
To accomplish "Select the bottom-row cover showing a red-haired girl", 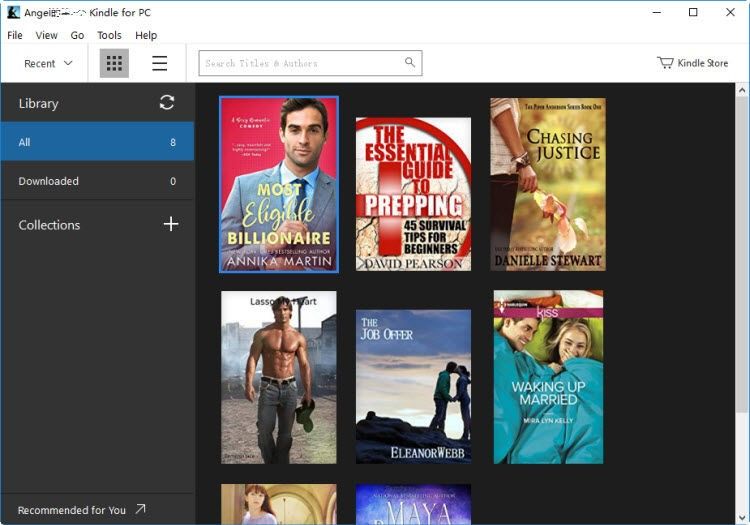I will point(279,504).
